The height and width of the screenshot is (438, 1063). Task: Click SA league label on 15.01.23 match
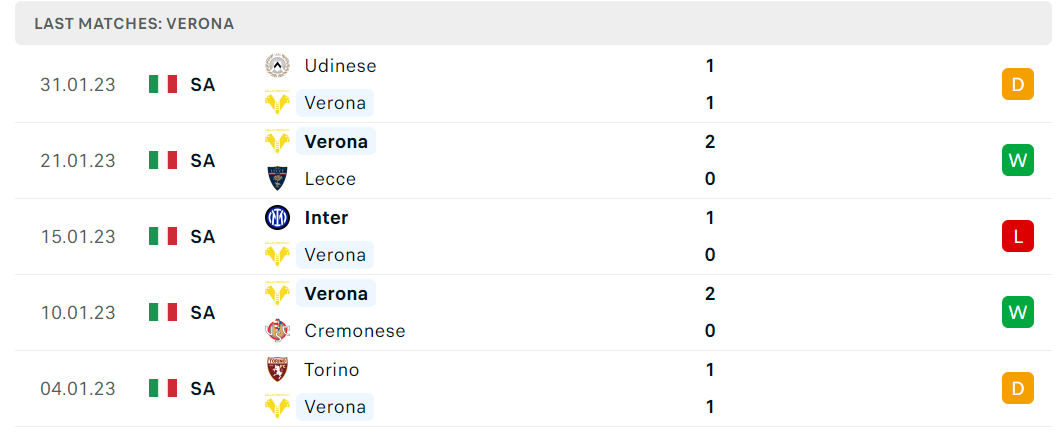point(202,237)
